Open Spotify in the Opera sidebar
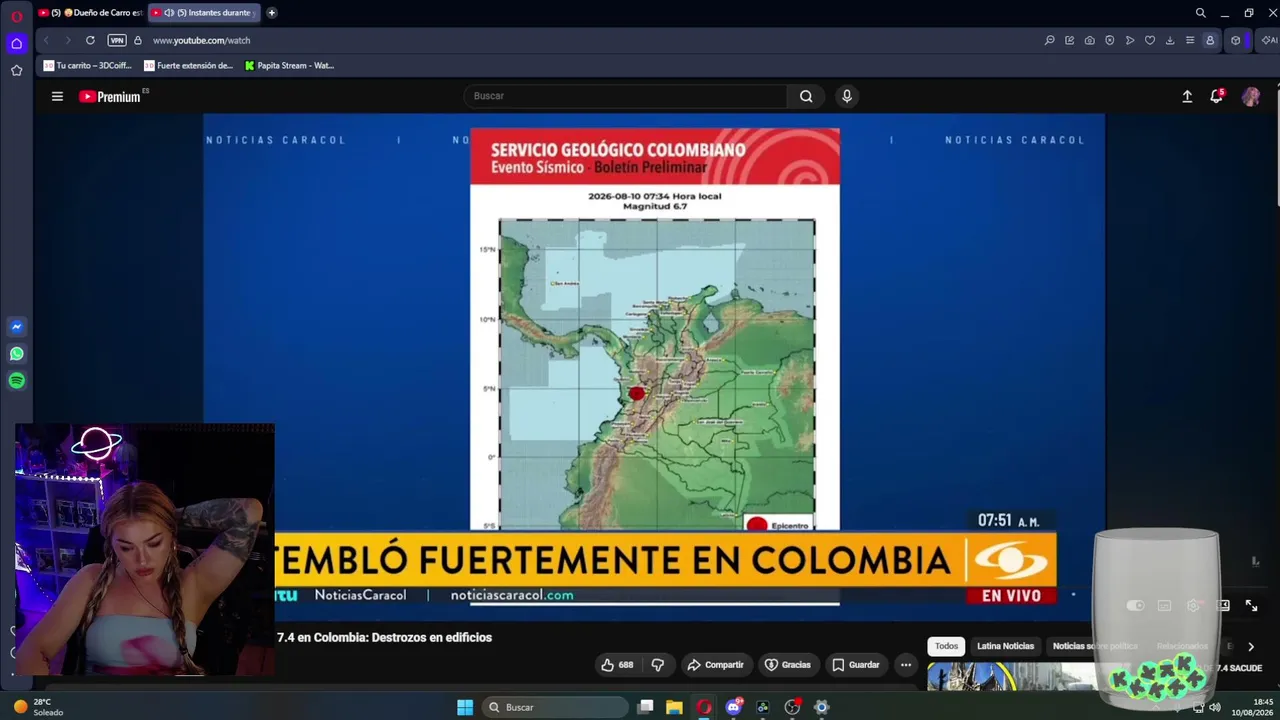 tap(17, 381)
